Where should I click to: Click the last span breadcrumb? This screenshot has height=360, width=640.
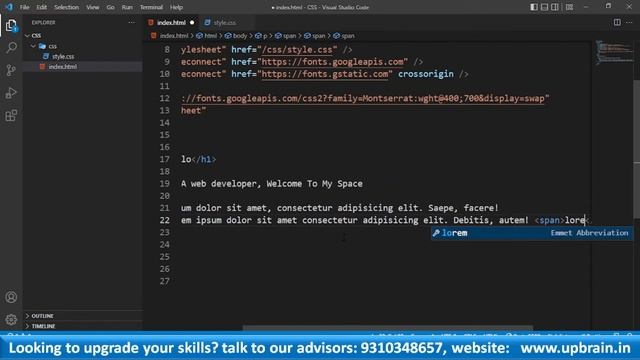point(348,36)
